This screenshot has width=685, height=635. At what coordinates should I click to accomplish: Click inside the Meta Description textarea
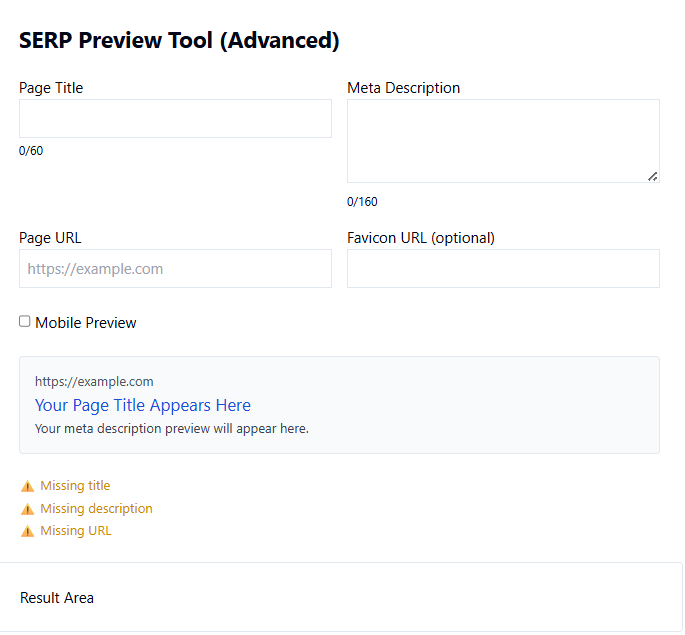click(502, 140)
